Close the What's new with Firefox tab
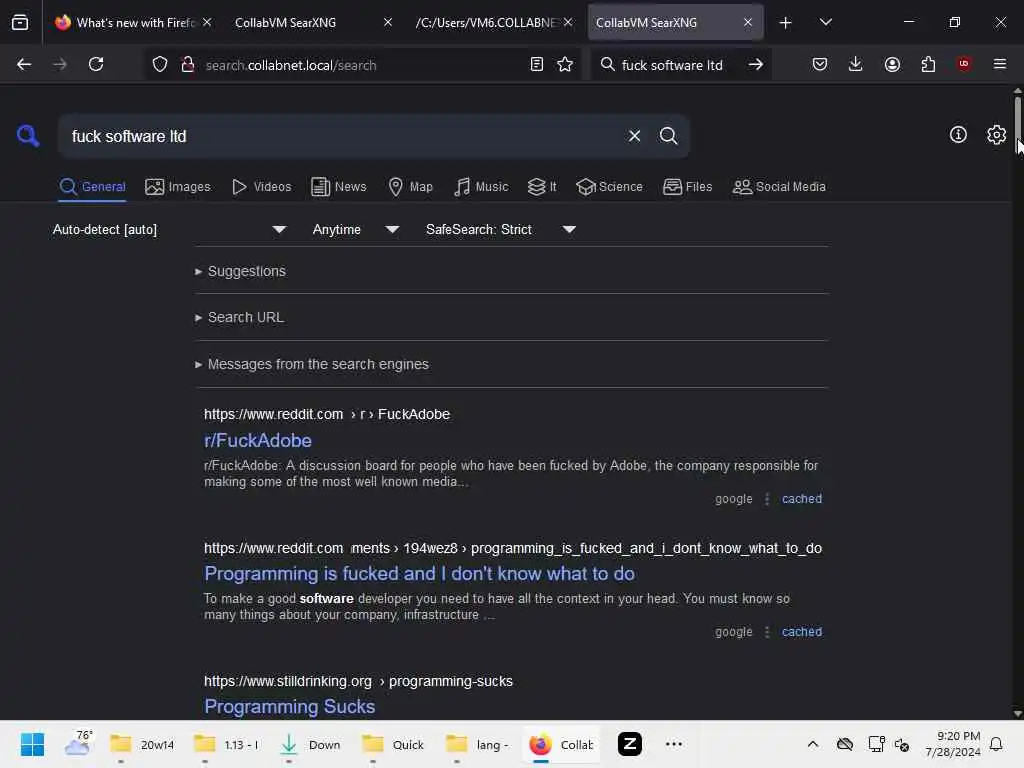The width and height of the screenshot is (1024, 768). click(x=207, y=22)
